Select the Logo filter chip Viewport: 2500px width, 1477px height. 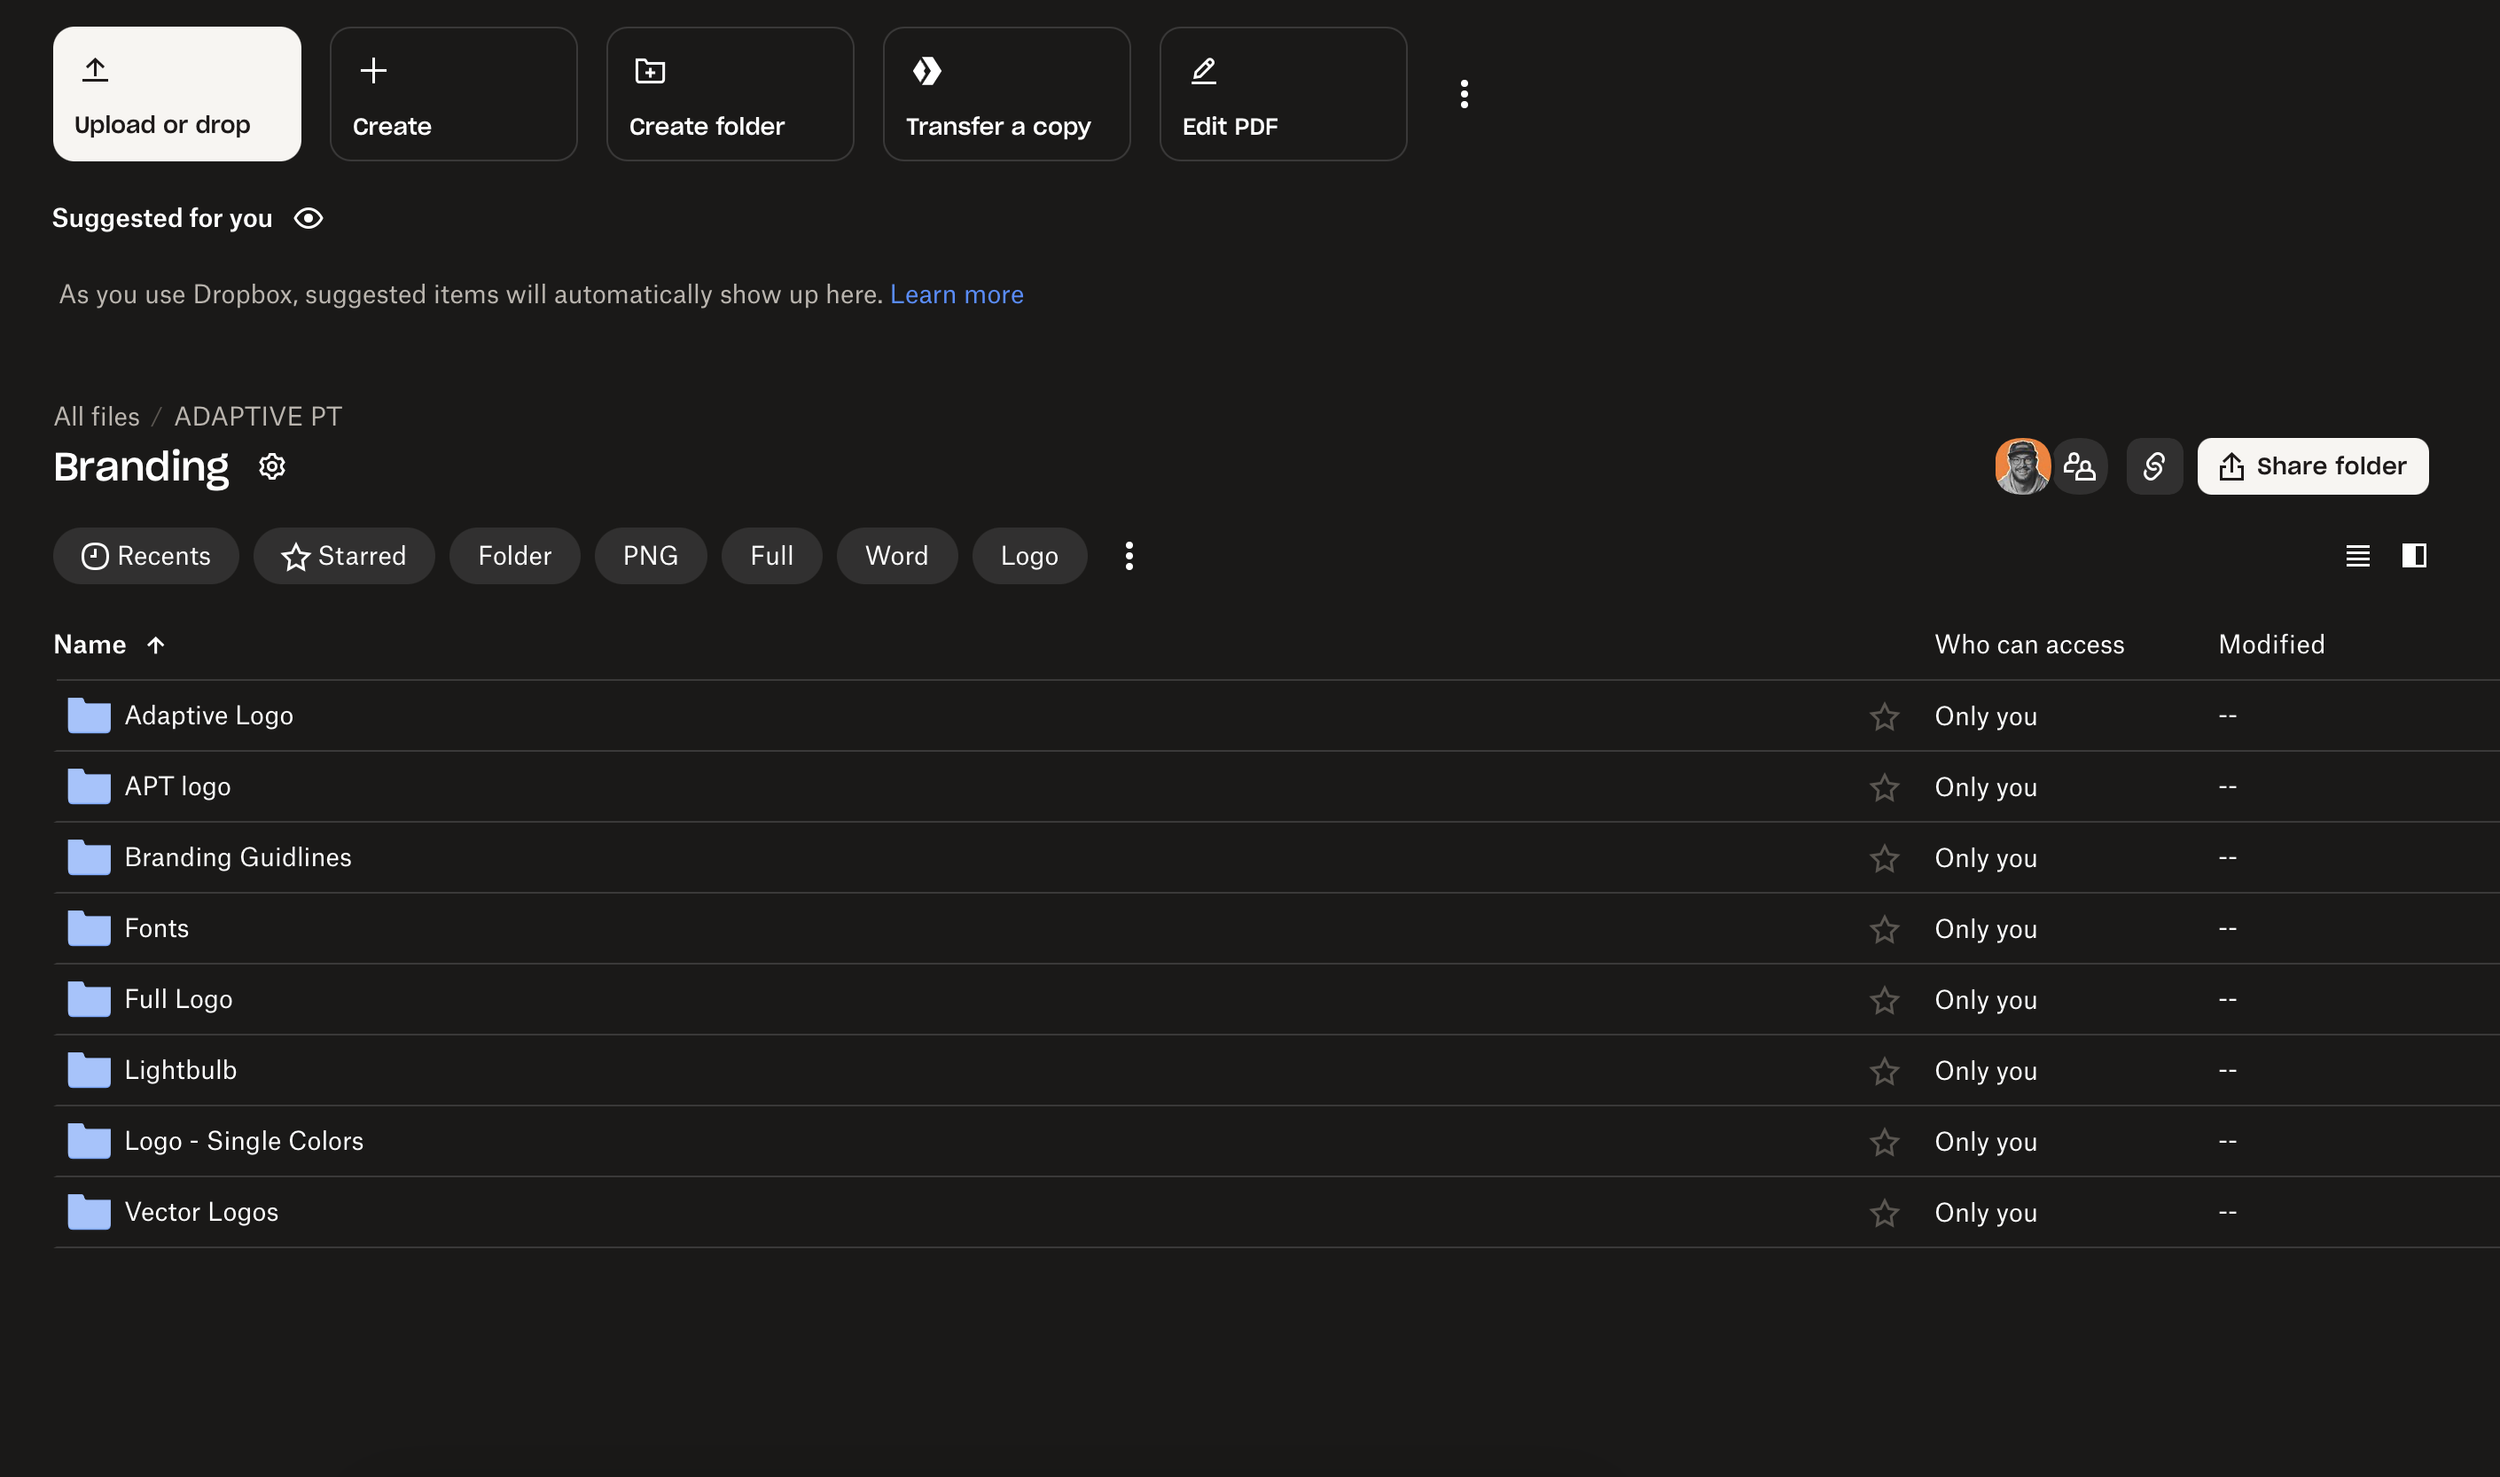pyautogui.click(x=1029, y=556)
